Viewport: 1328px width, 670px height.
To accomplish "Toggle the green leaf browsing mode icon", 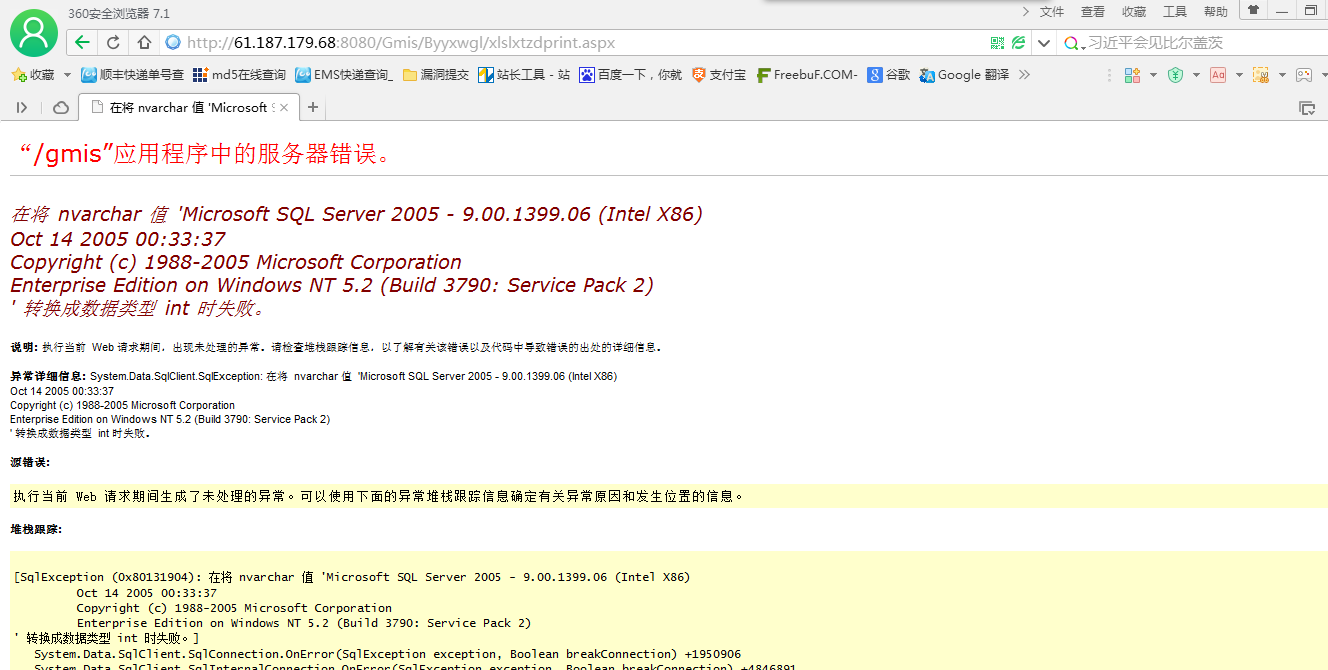I will point(1018,43).
